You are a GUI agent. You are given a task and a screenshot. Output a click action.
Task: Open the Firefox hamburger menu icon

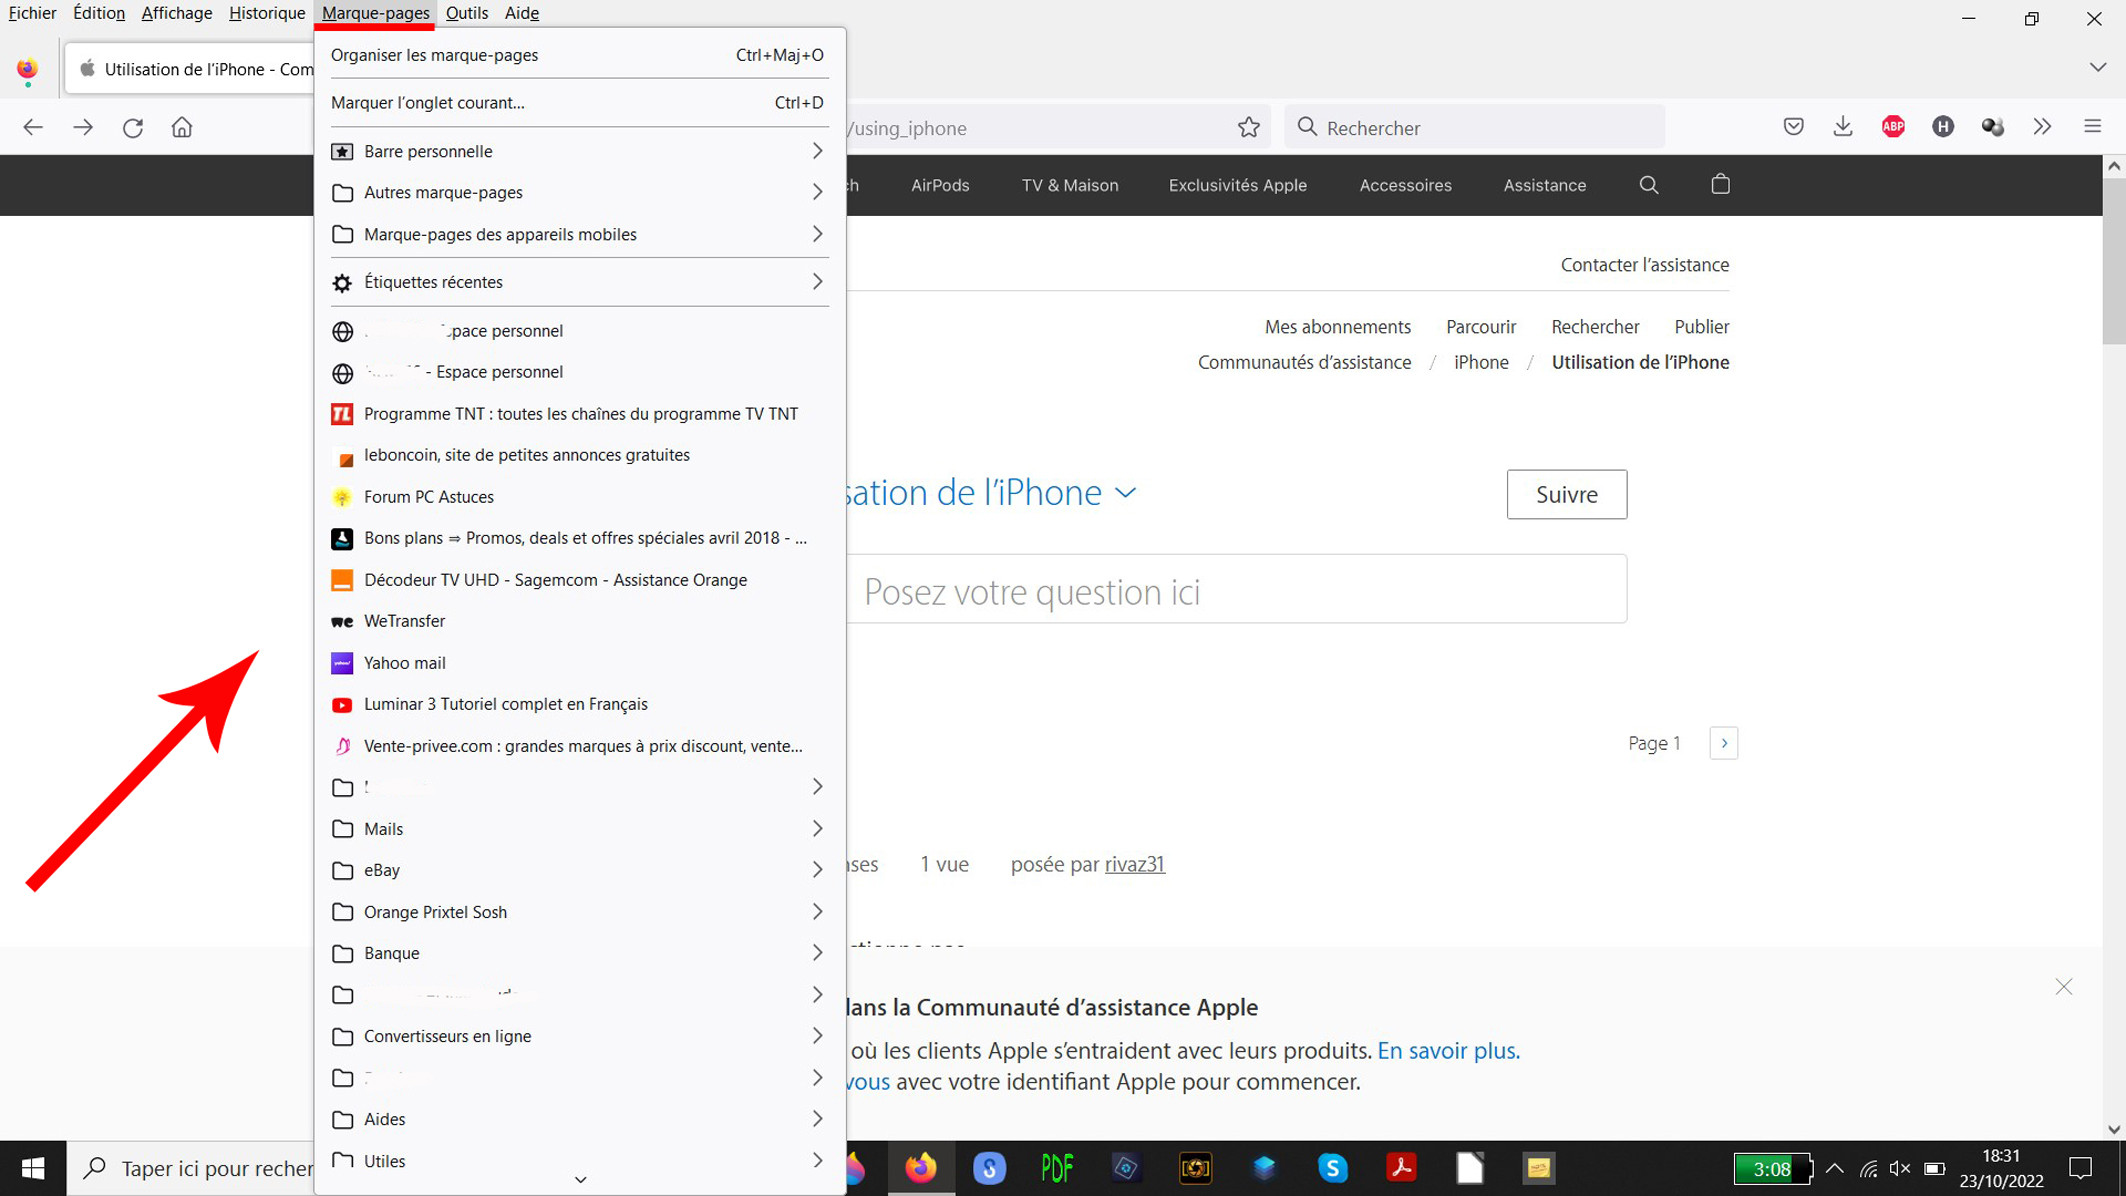2093,127
